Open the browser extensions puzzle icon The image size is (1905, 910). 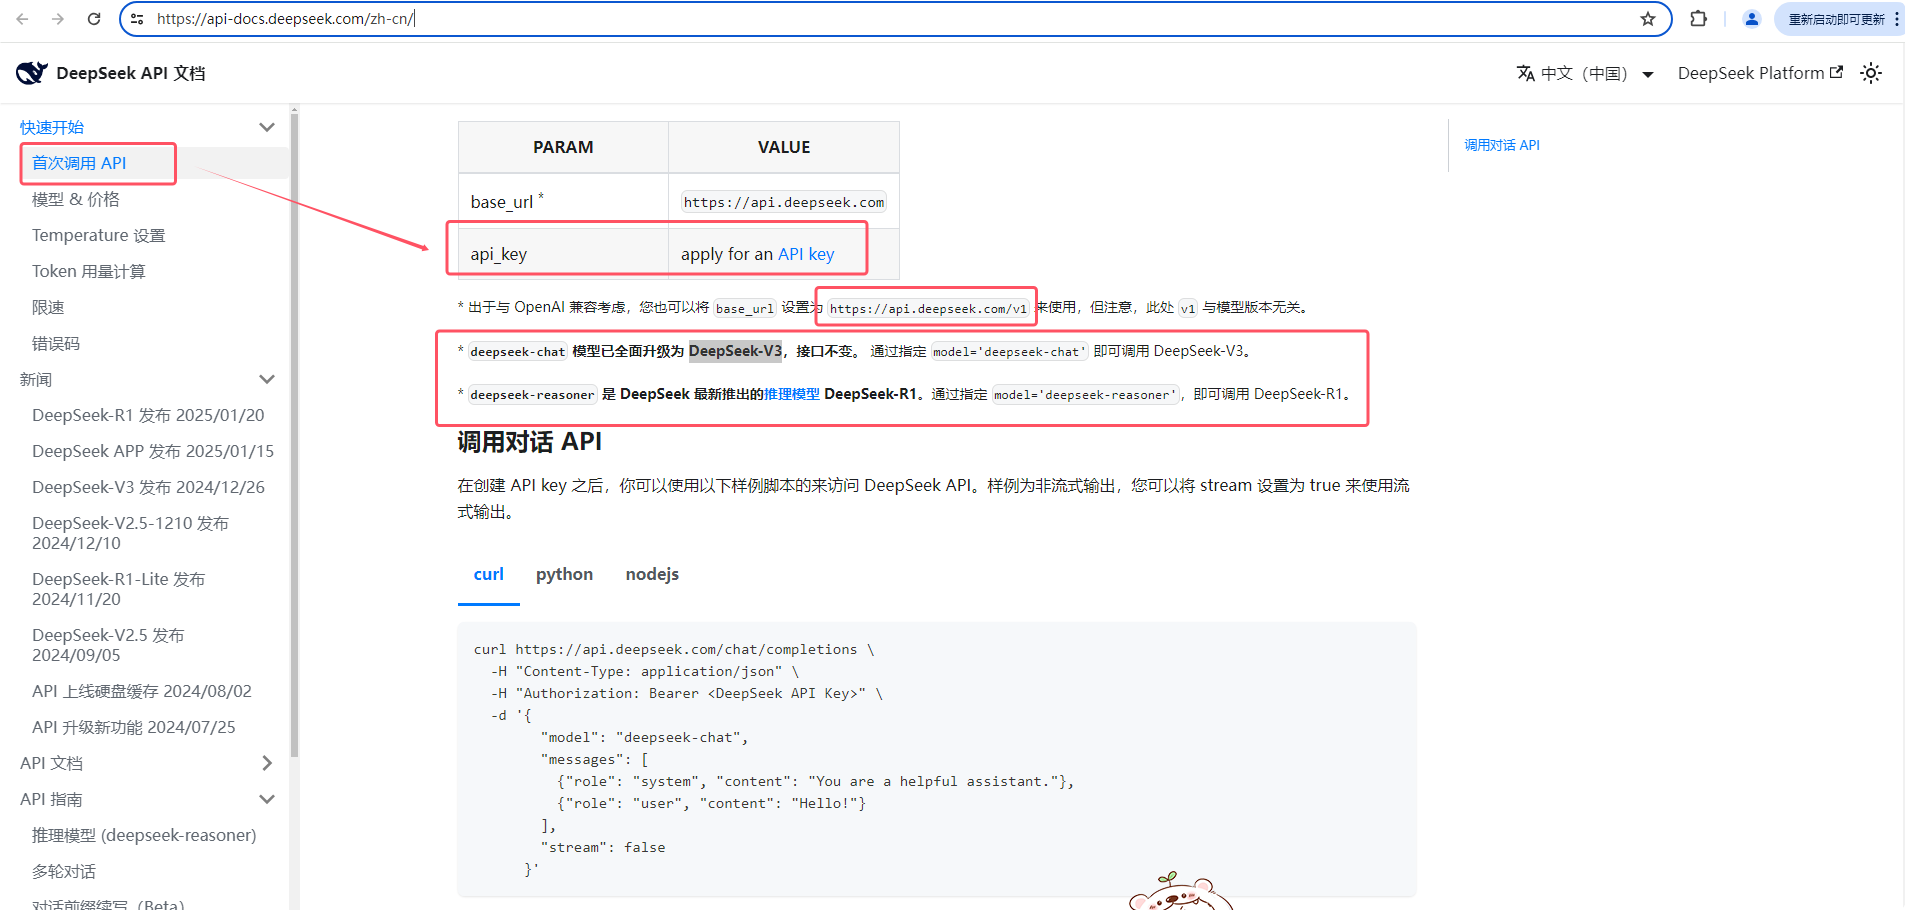(1698, 19)
